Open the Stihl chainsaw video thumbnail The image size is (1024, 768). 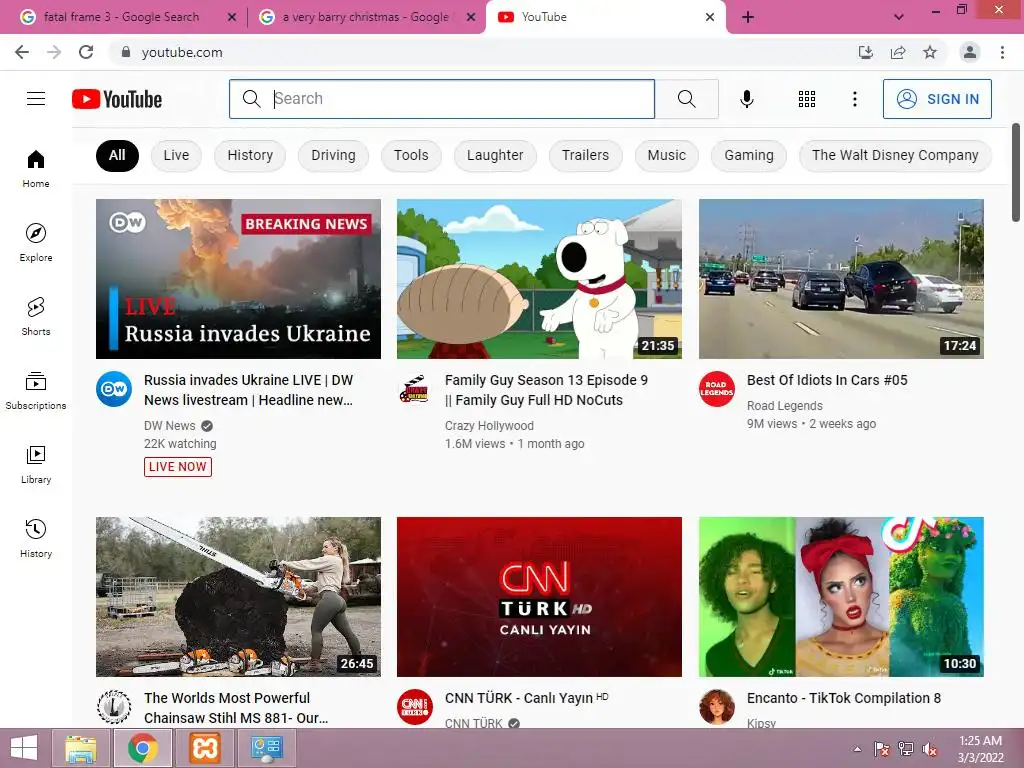coord(238,597)
